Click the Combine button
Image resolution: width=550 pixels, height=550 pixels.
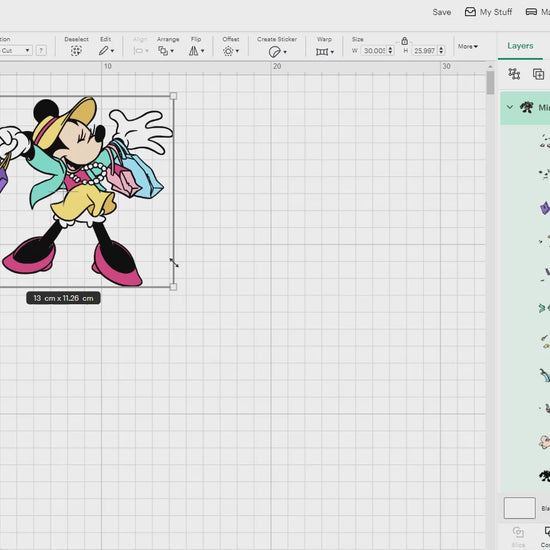(546, 536)
